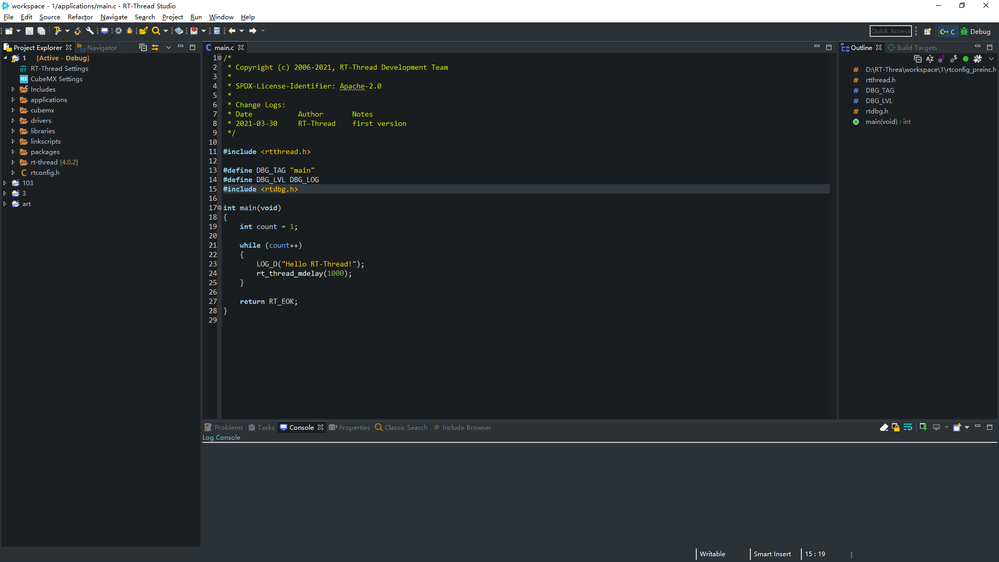Screen dimensions: 999x562
Task: Open the Search dropdown arrow in toolbar
Action: coord(166,31)
